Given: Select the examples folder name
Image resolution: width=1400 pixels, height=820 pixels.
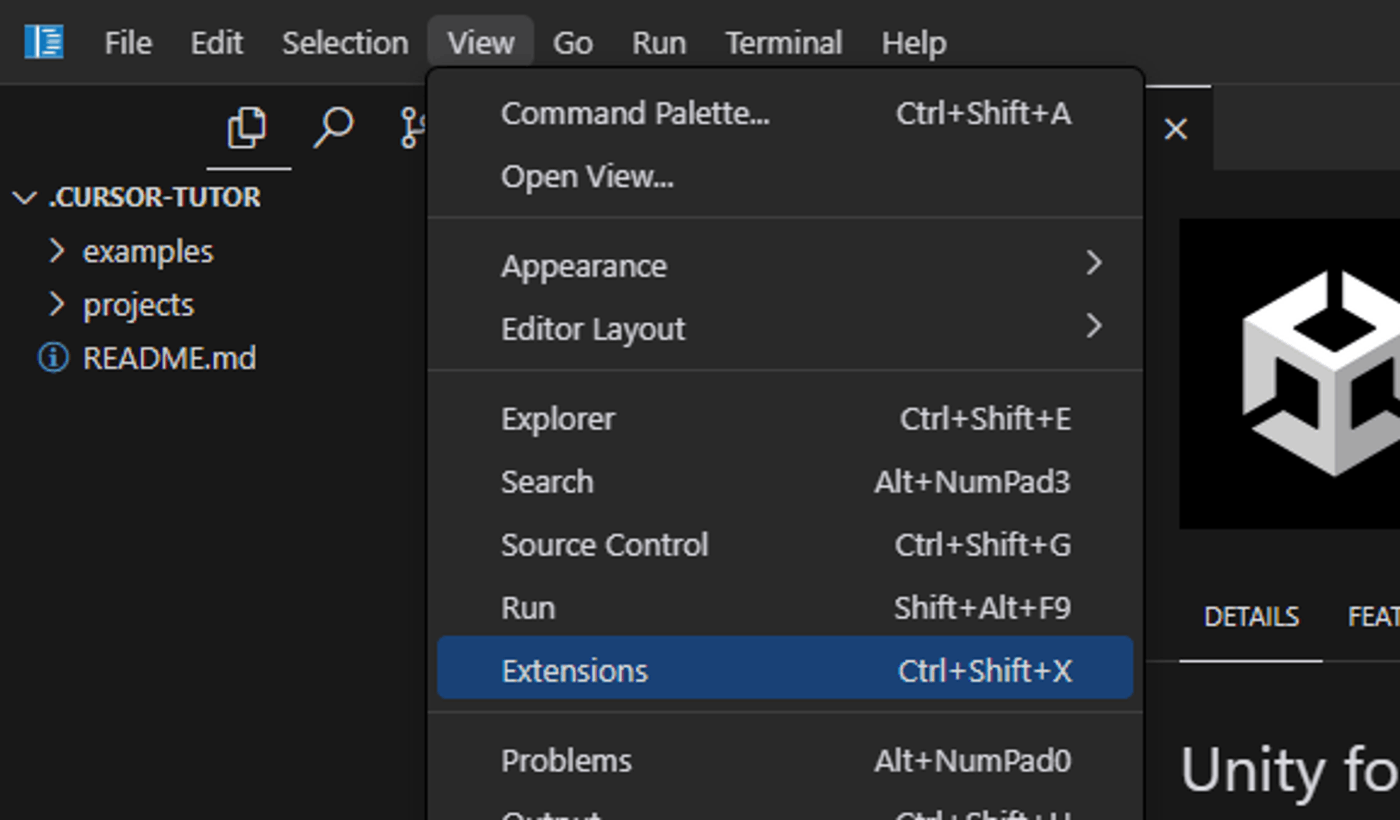Looking at the screenshot, I should (148, 251).
